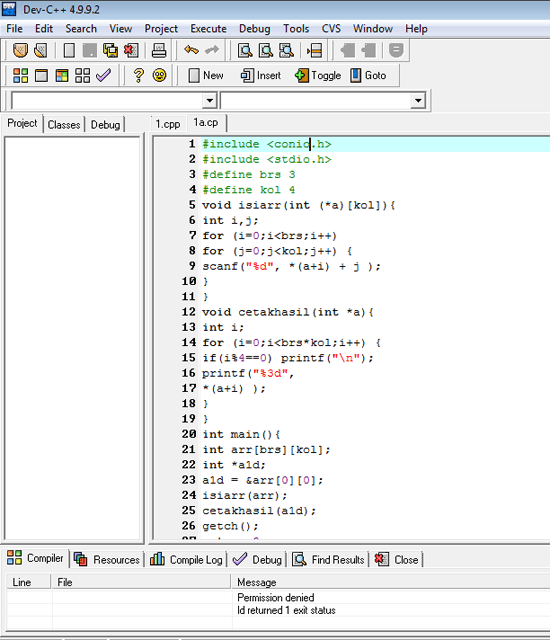This screenshot has width=550, height=640.
Task: Open the Window menu
Action: pyautogui.click(x=373, y=29)
